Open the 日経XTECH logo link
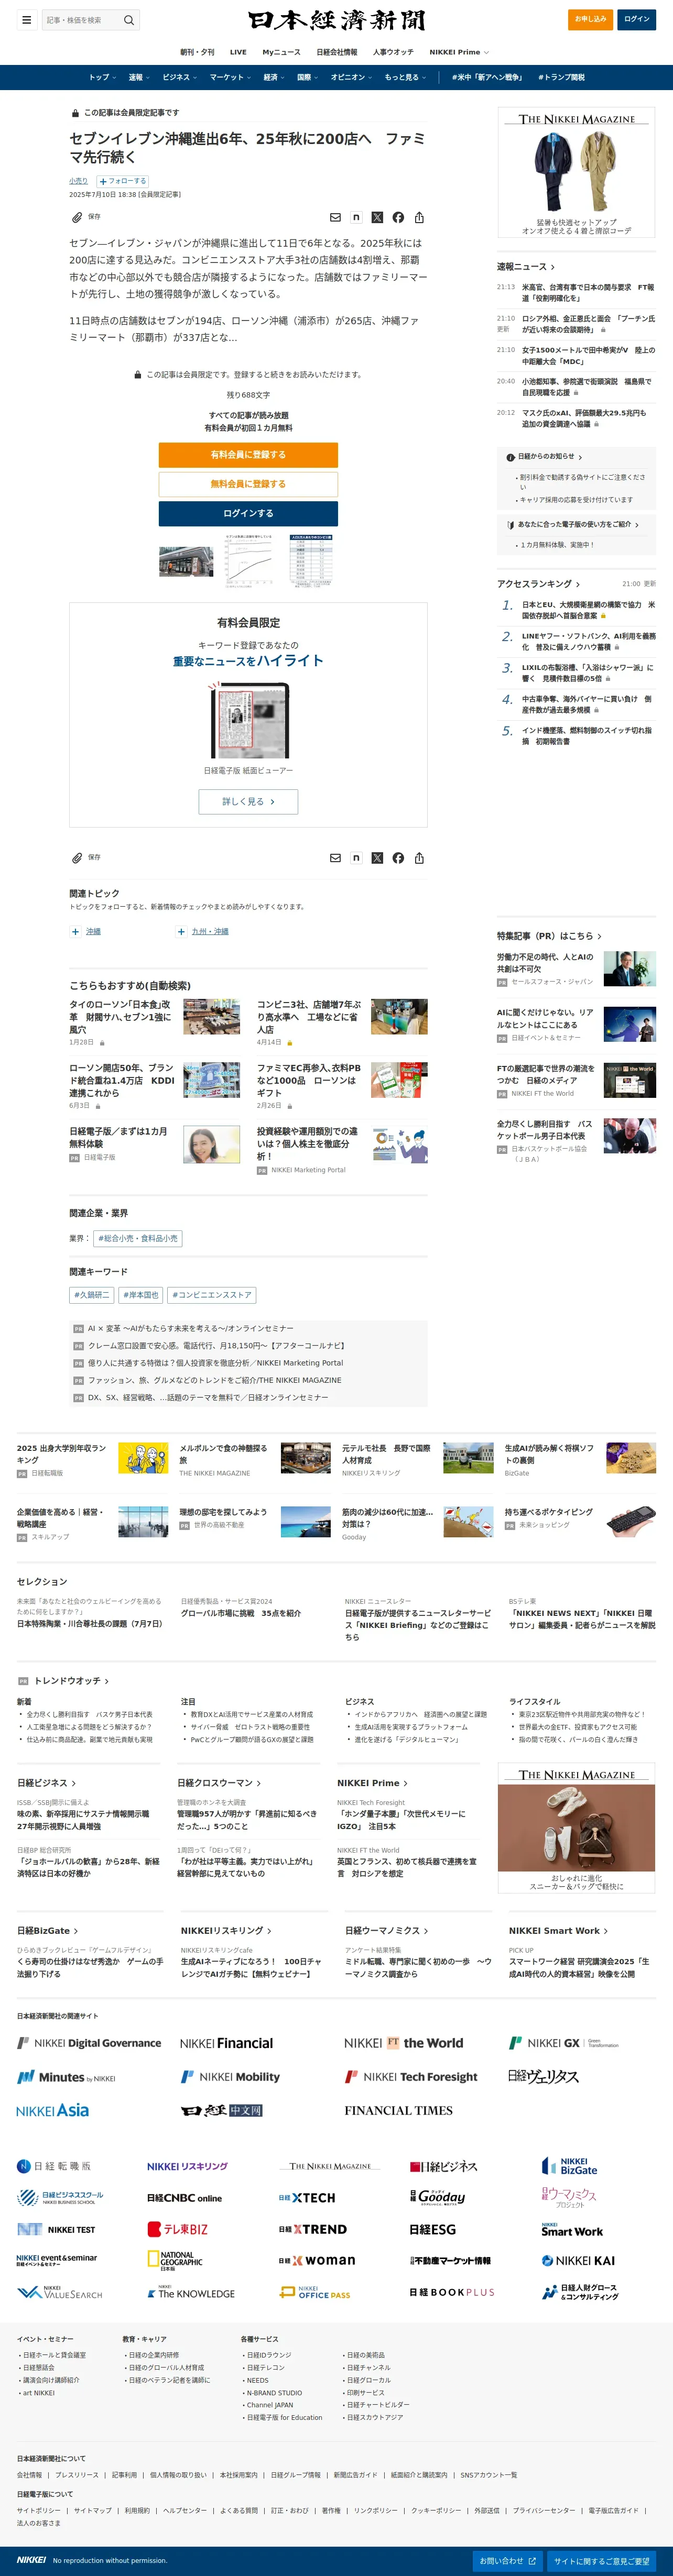Screen dimensions: 673x2576 [x=307, y=2198]
